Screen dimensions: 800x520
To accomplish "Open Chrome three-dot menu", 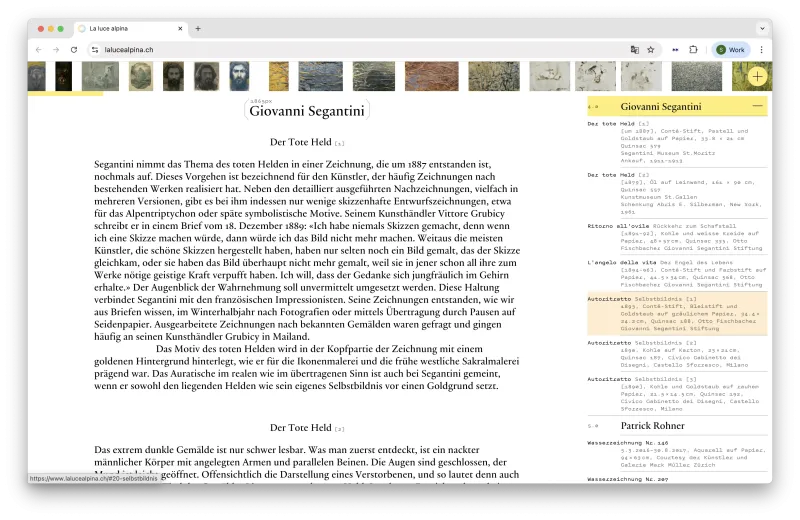I will tap(761, 49).
